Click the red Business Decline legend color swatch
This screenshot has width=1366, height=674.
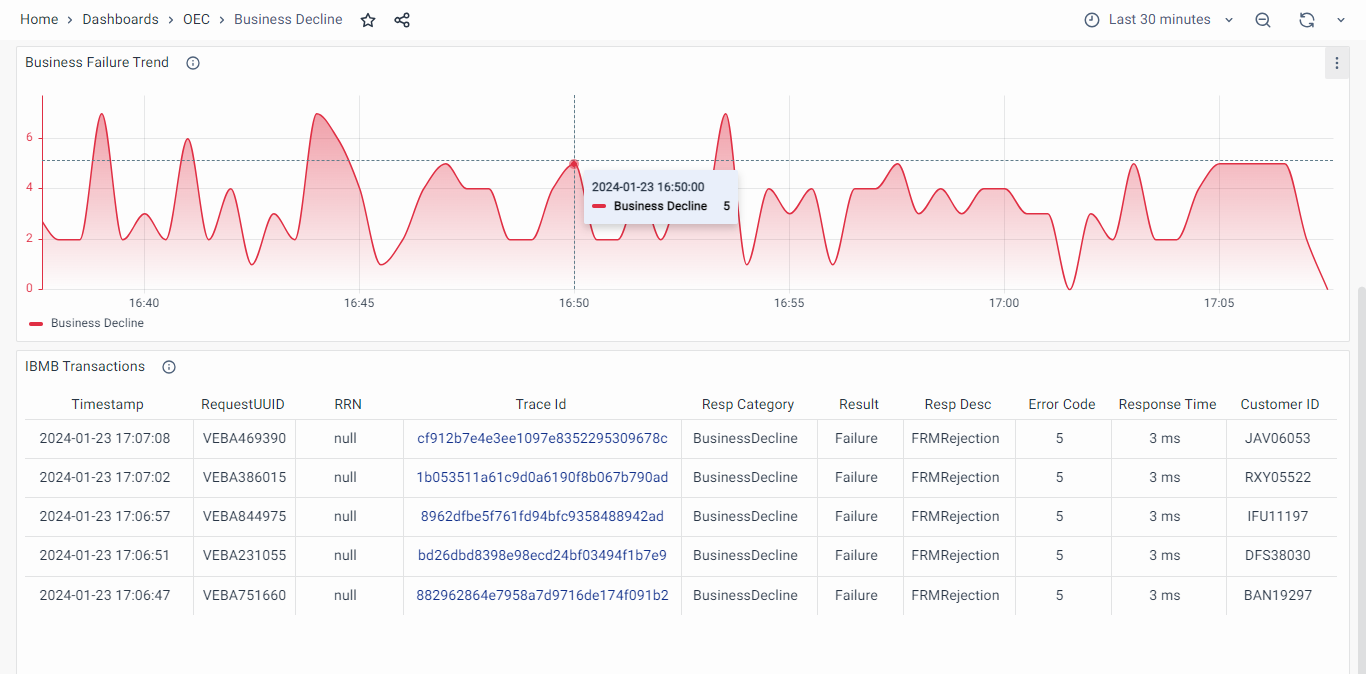[36, 324]
